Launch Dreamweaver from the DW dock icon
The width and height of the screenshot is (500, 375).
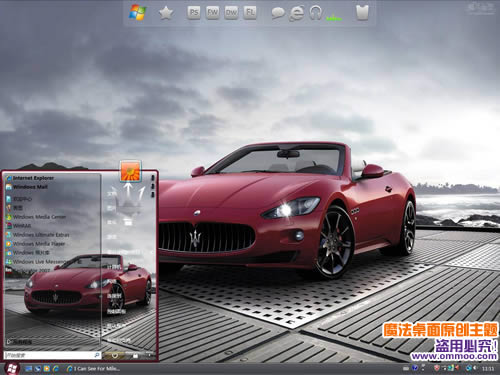[231, 13]
